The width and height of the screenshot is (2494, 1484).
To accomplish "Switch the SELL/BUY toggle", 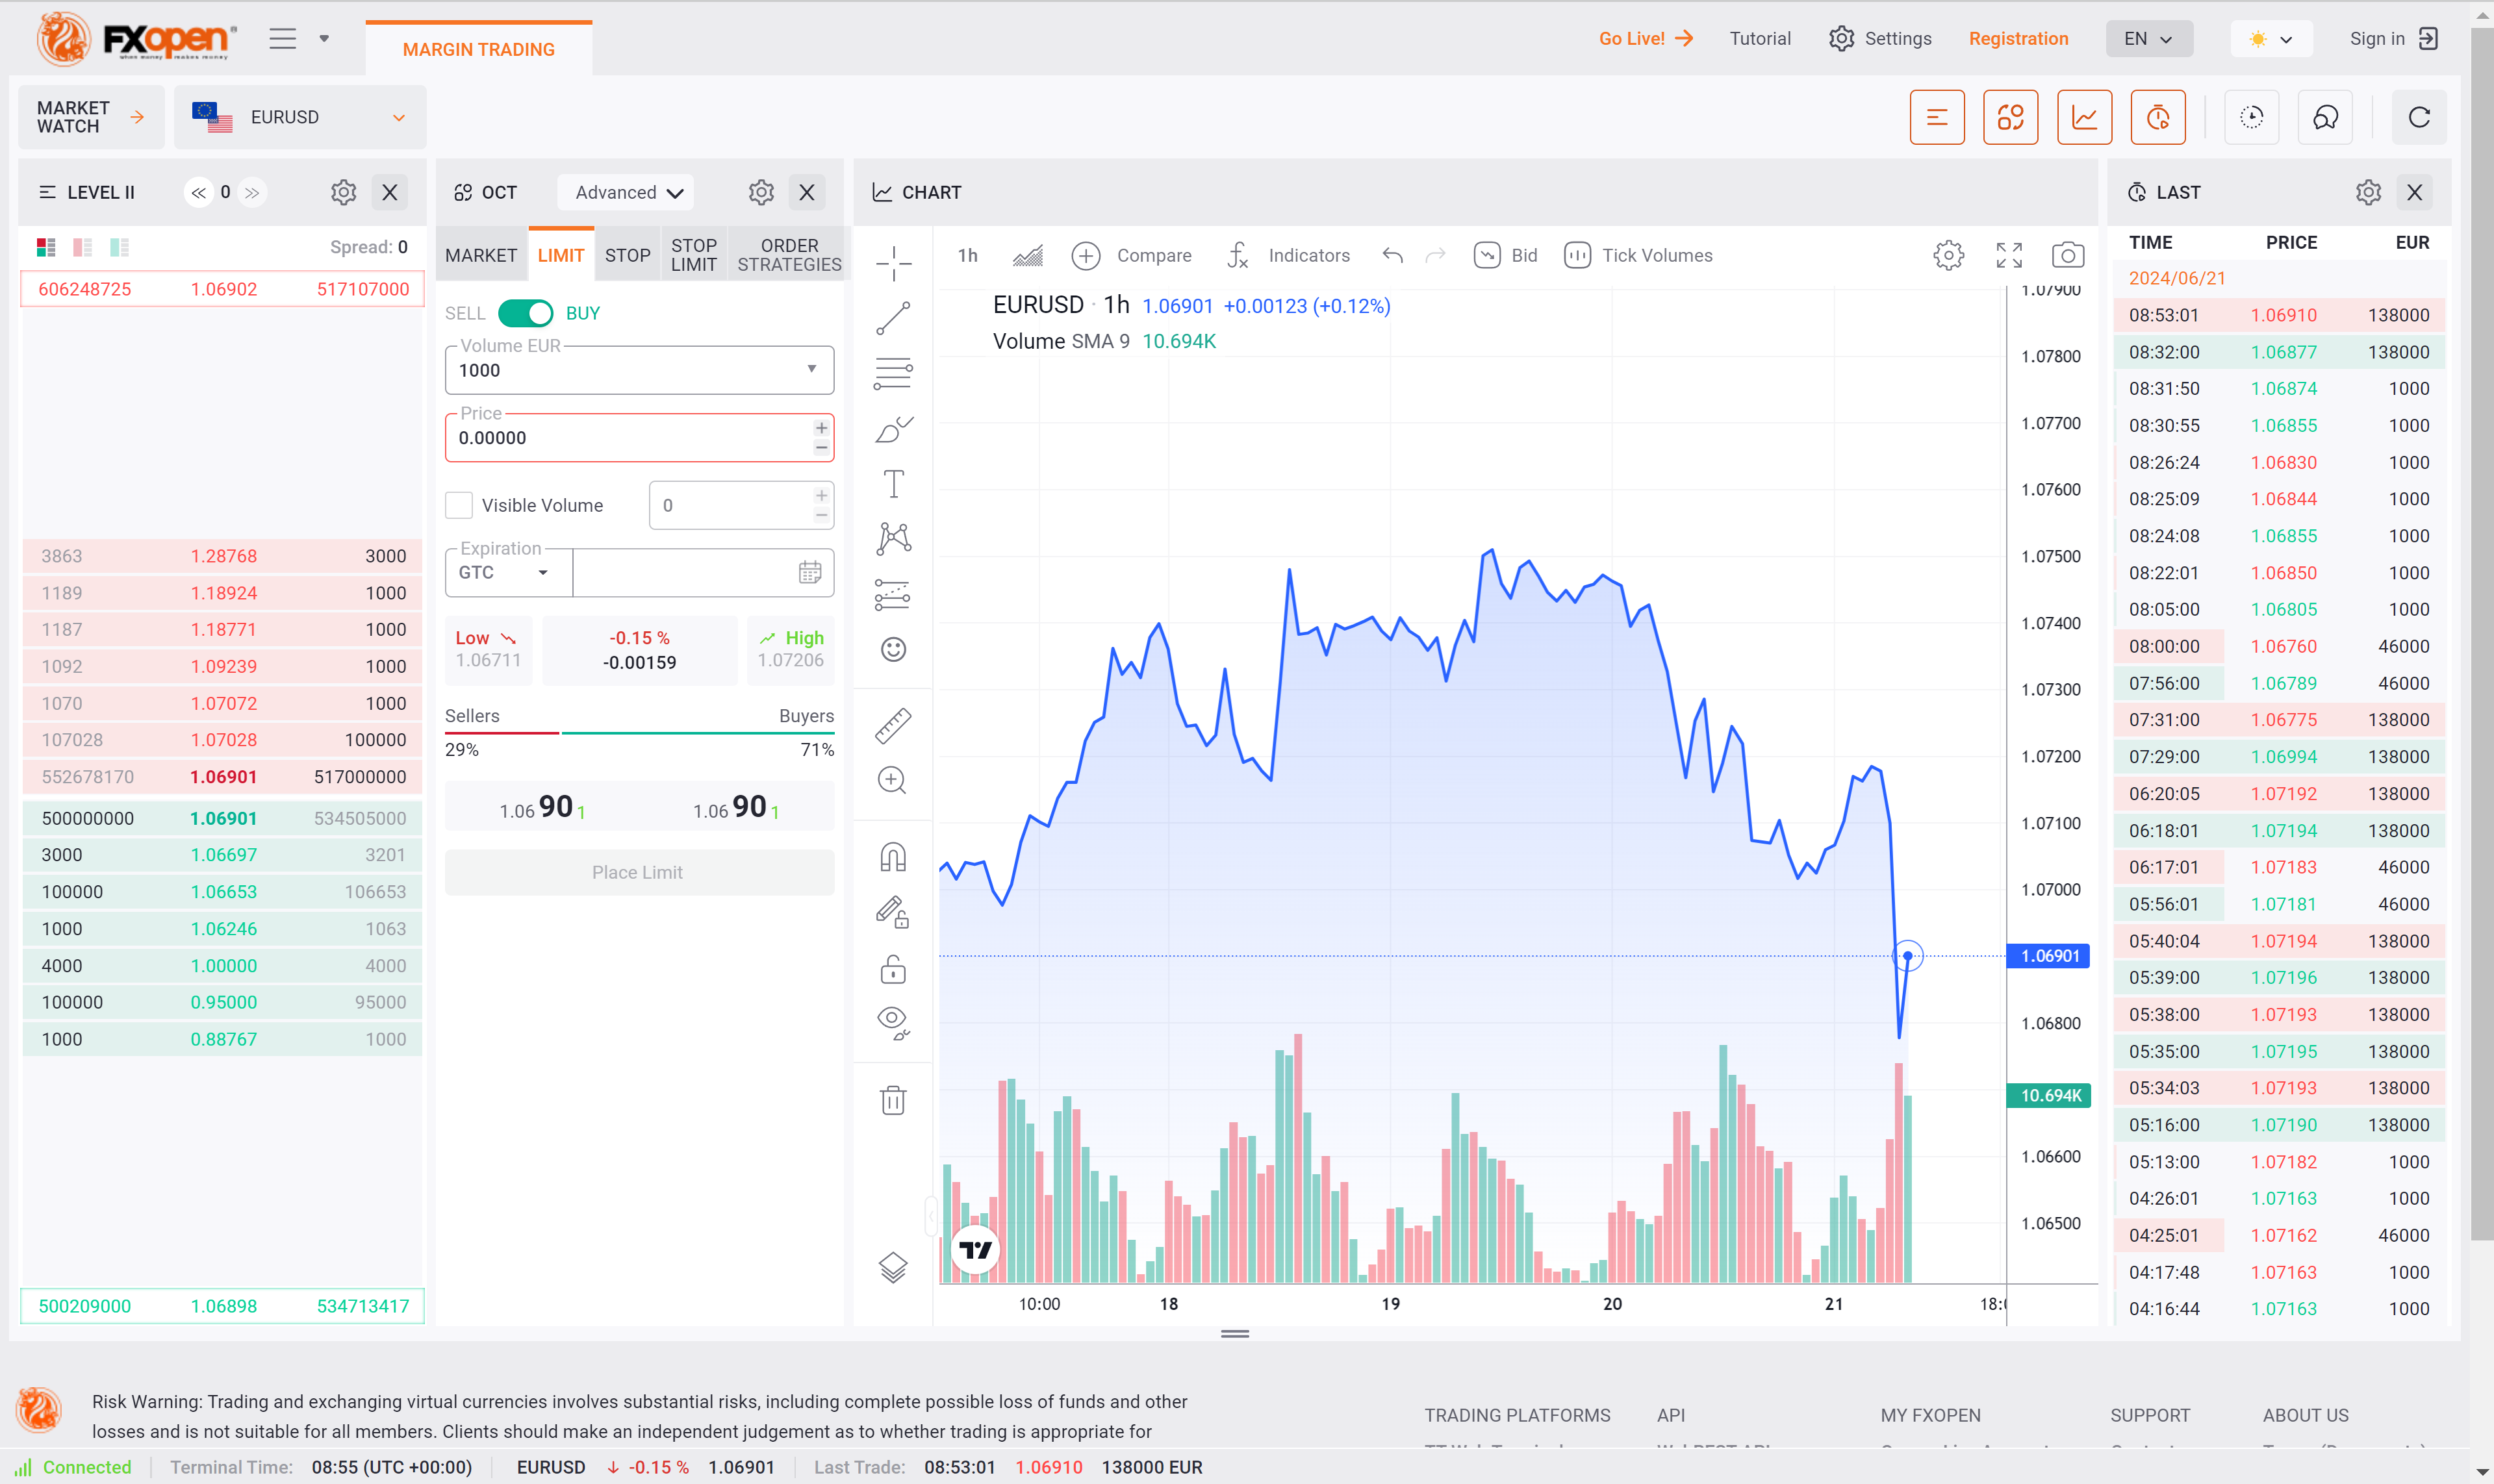I will (525, 313).
